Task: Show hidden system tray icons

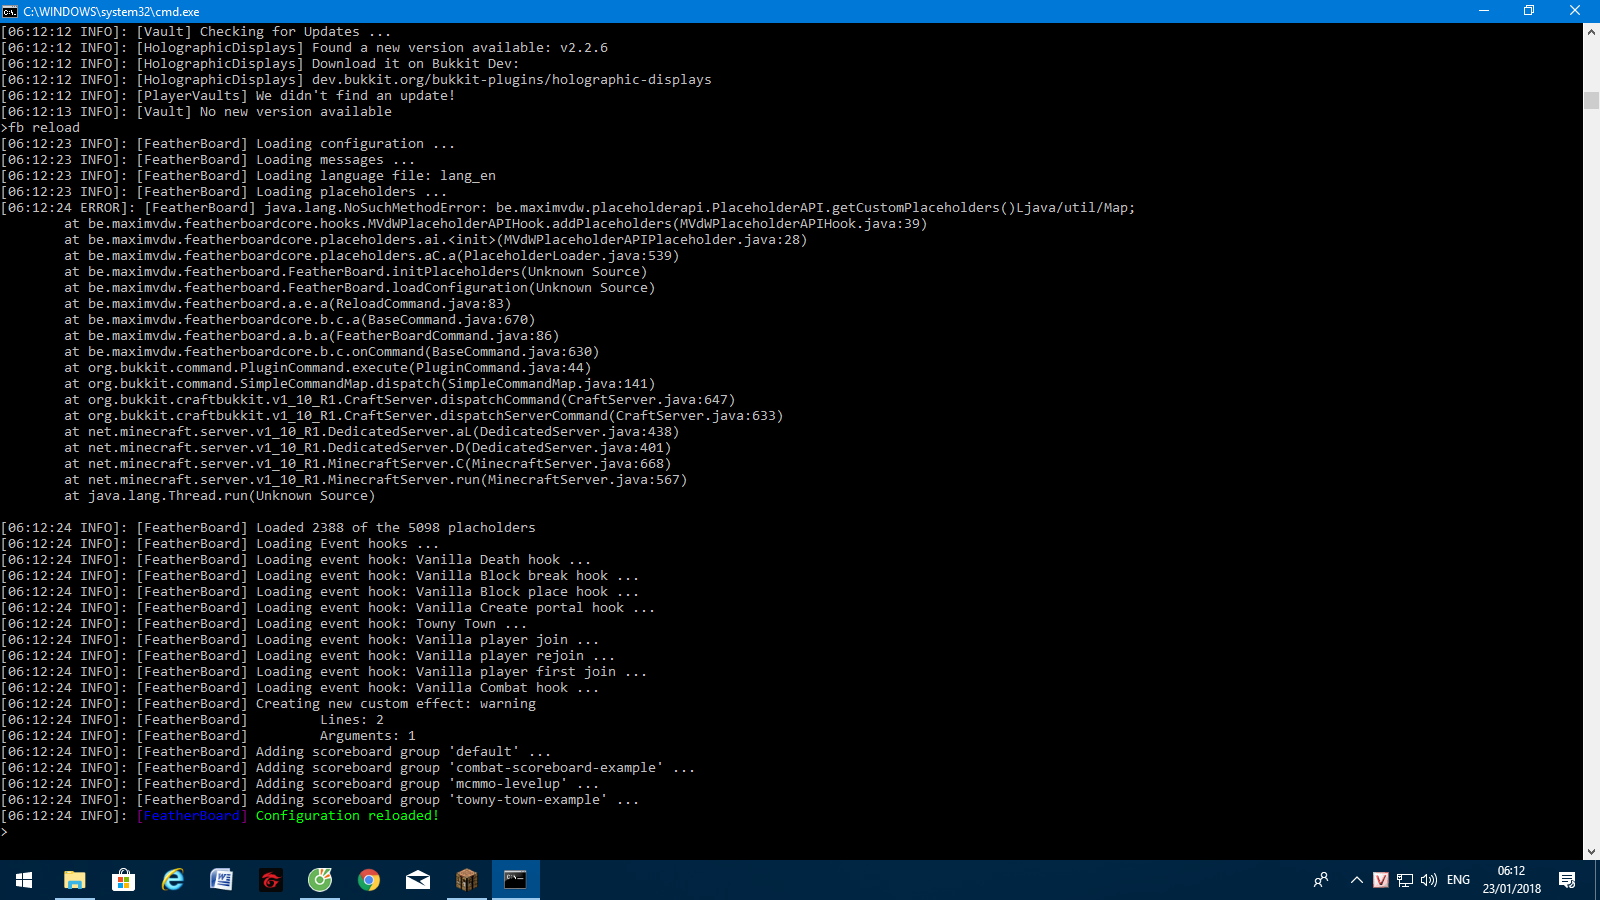Action: (x=1357, y=880)
